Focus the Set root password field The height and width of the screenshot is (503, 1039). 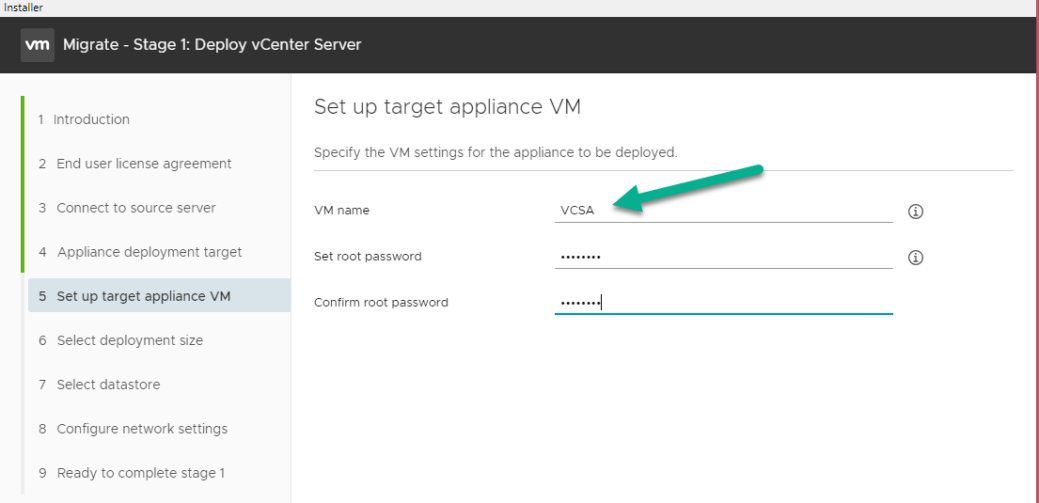pos(722,257)
